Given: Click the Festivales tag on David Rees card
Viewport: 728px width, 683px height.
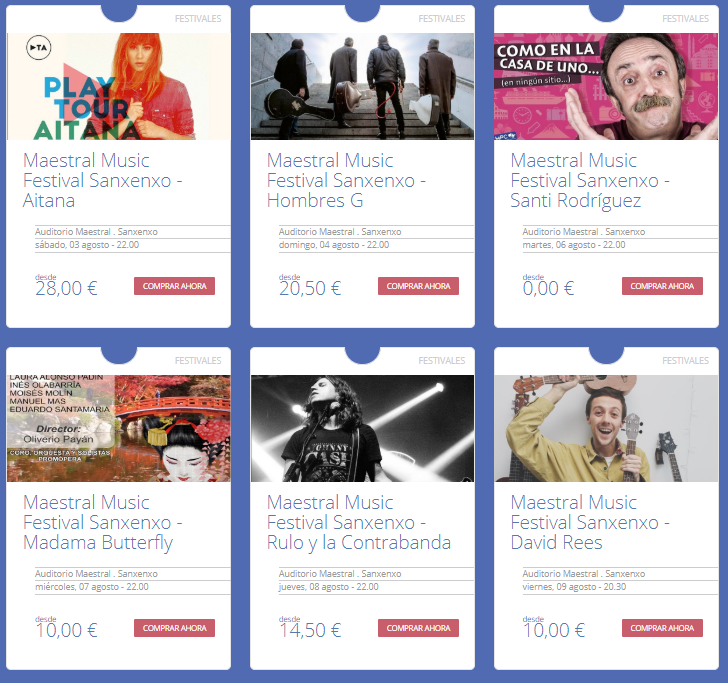Looking at the screenshot, I should pos(685,360).
